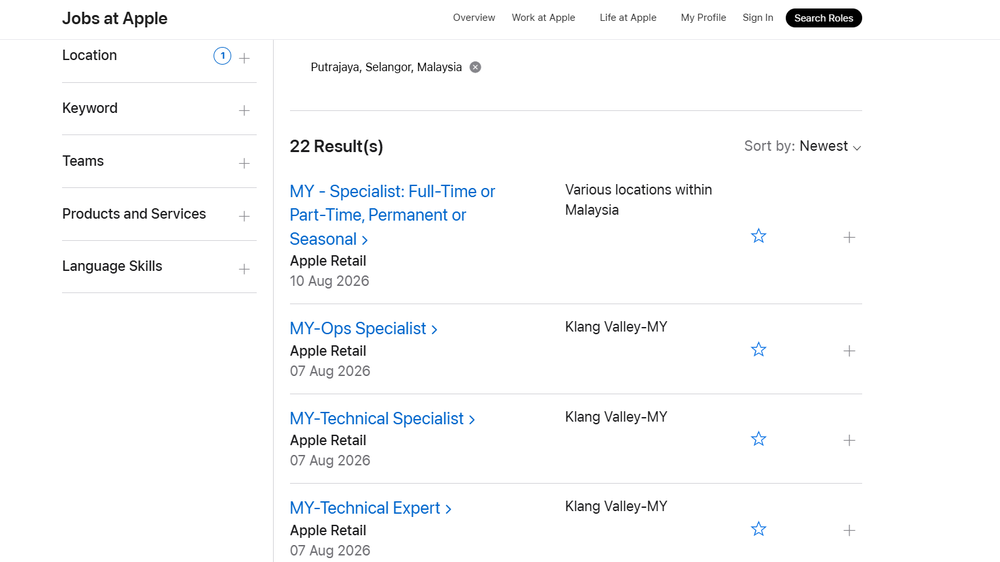Open the MY-Technical Expert job posting

(x=371, y=508)
